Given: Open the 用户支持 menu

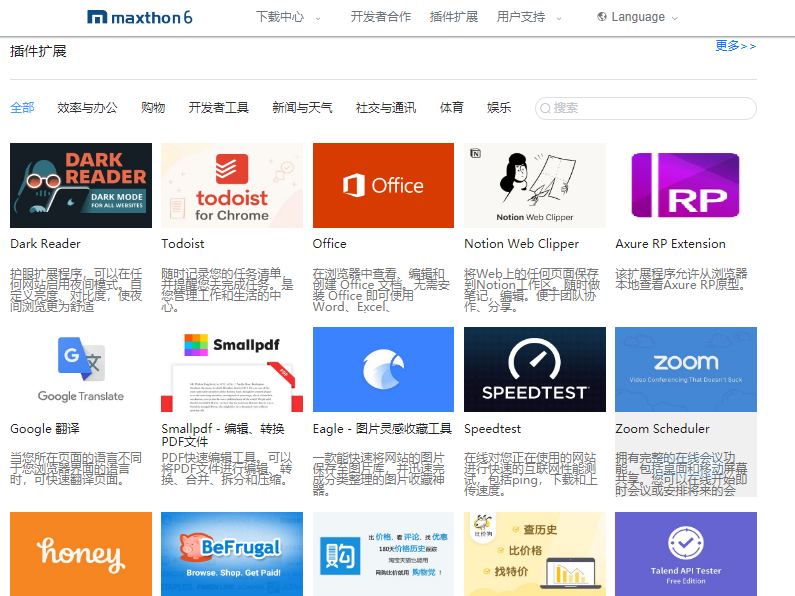Looking at the screenshot, I should point(521,17).
